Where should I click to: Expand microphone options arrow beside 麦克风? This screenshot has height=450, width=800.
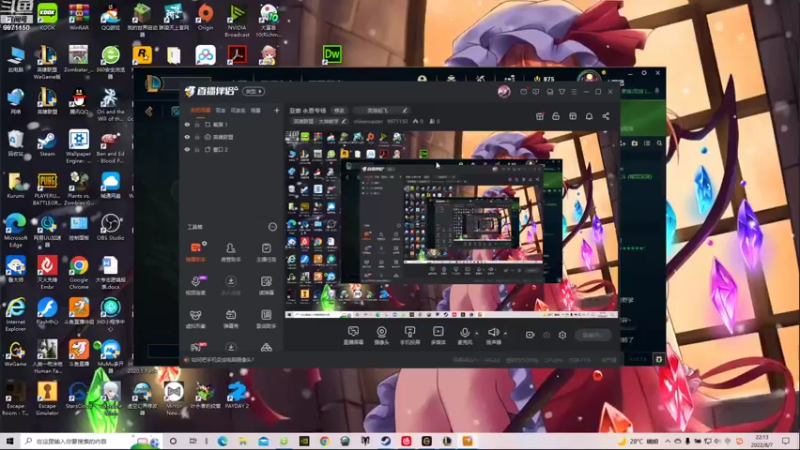(477, 333)
